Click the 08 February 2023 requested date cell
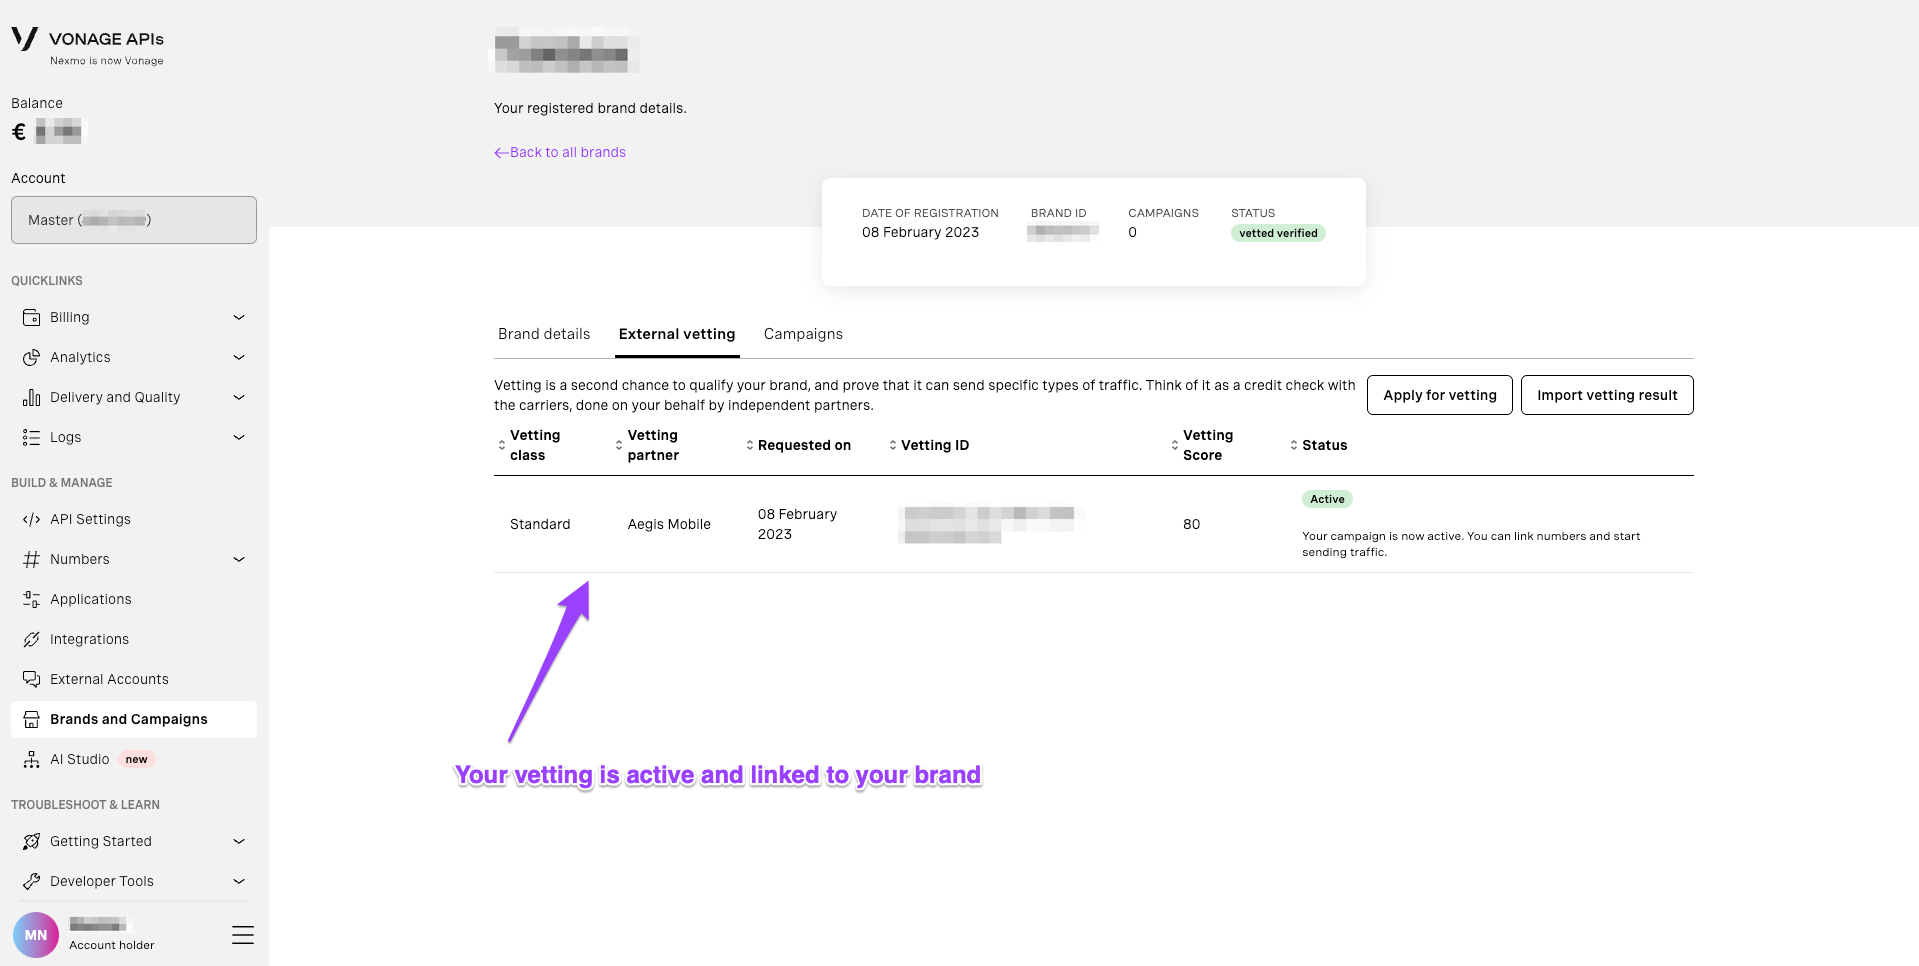The width and height of the screenshot is (1919, 966). 797,524
